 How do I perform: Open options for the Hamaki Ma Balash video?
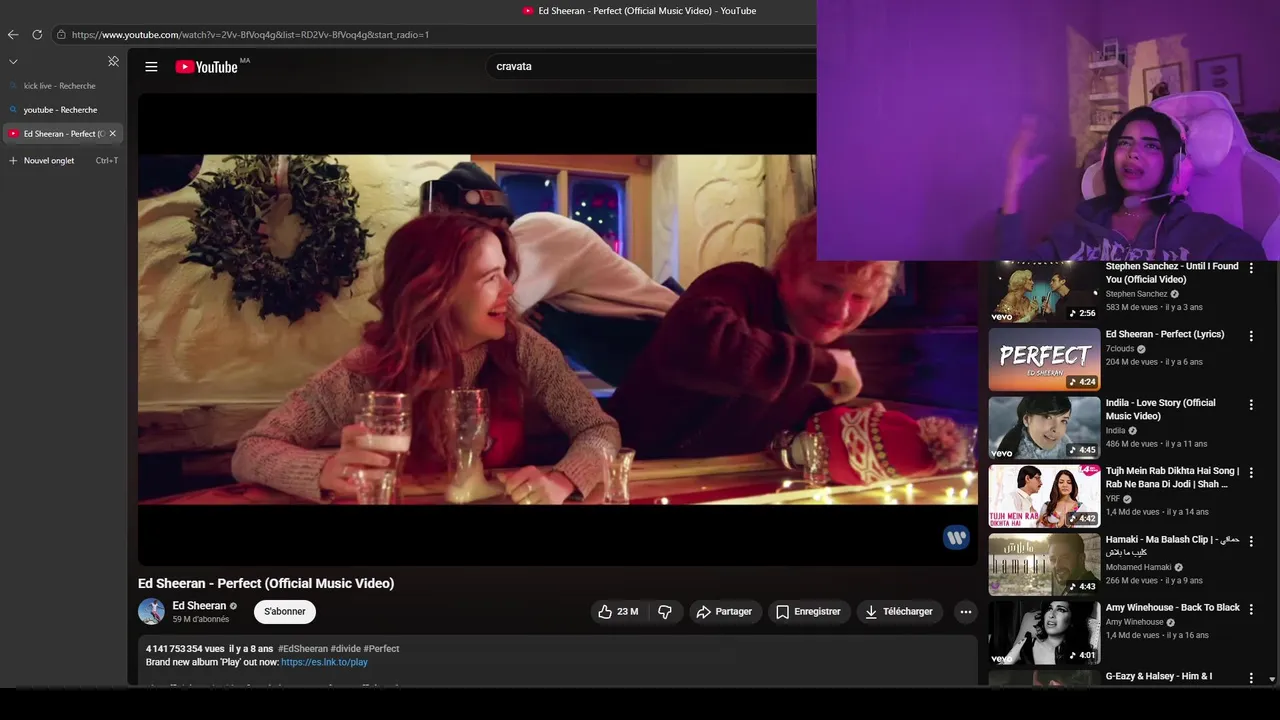pos(1251,541)
